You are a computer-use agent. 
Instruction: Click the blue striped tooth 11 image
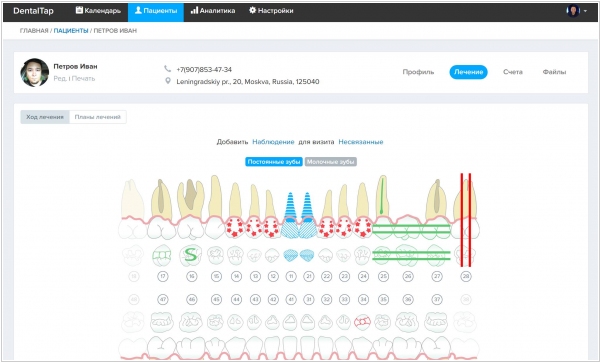[x=290, y=215]
